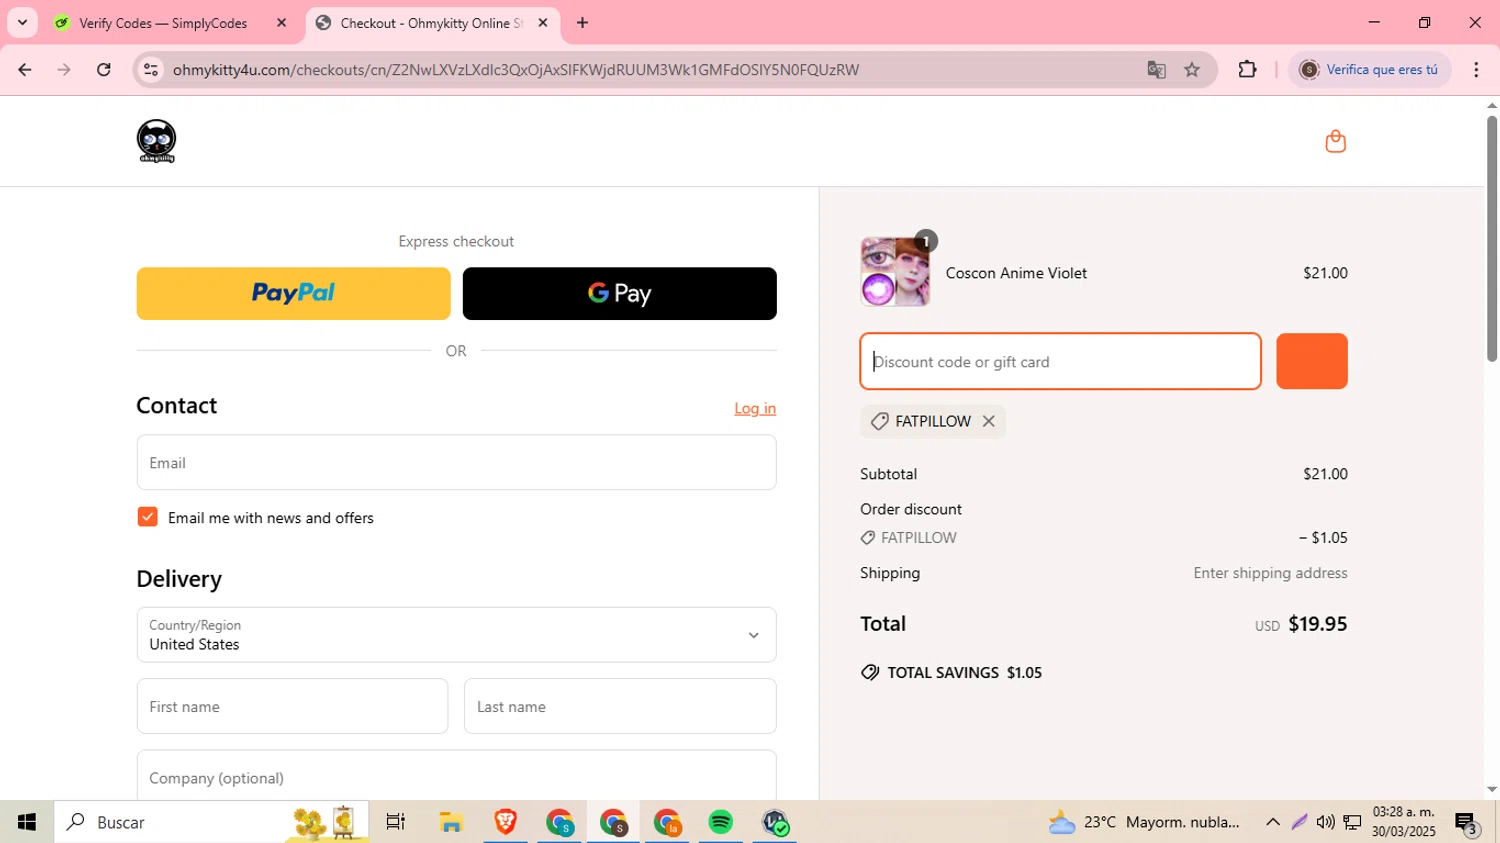Switch to the Verify Codes SimplyCodes tab

click(x=163, y=23)
